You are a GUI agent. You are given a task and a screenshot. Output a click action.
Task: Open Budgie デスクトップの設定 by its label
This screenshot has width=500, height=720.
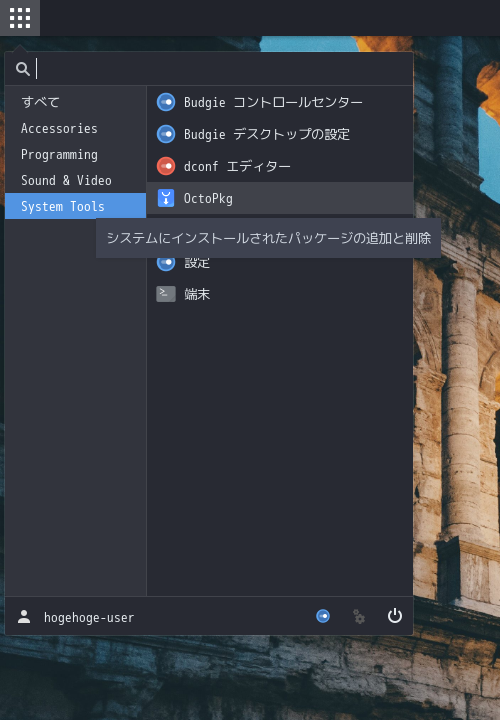(267, 134)
